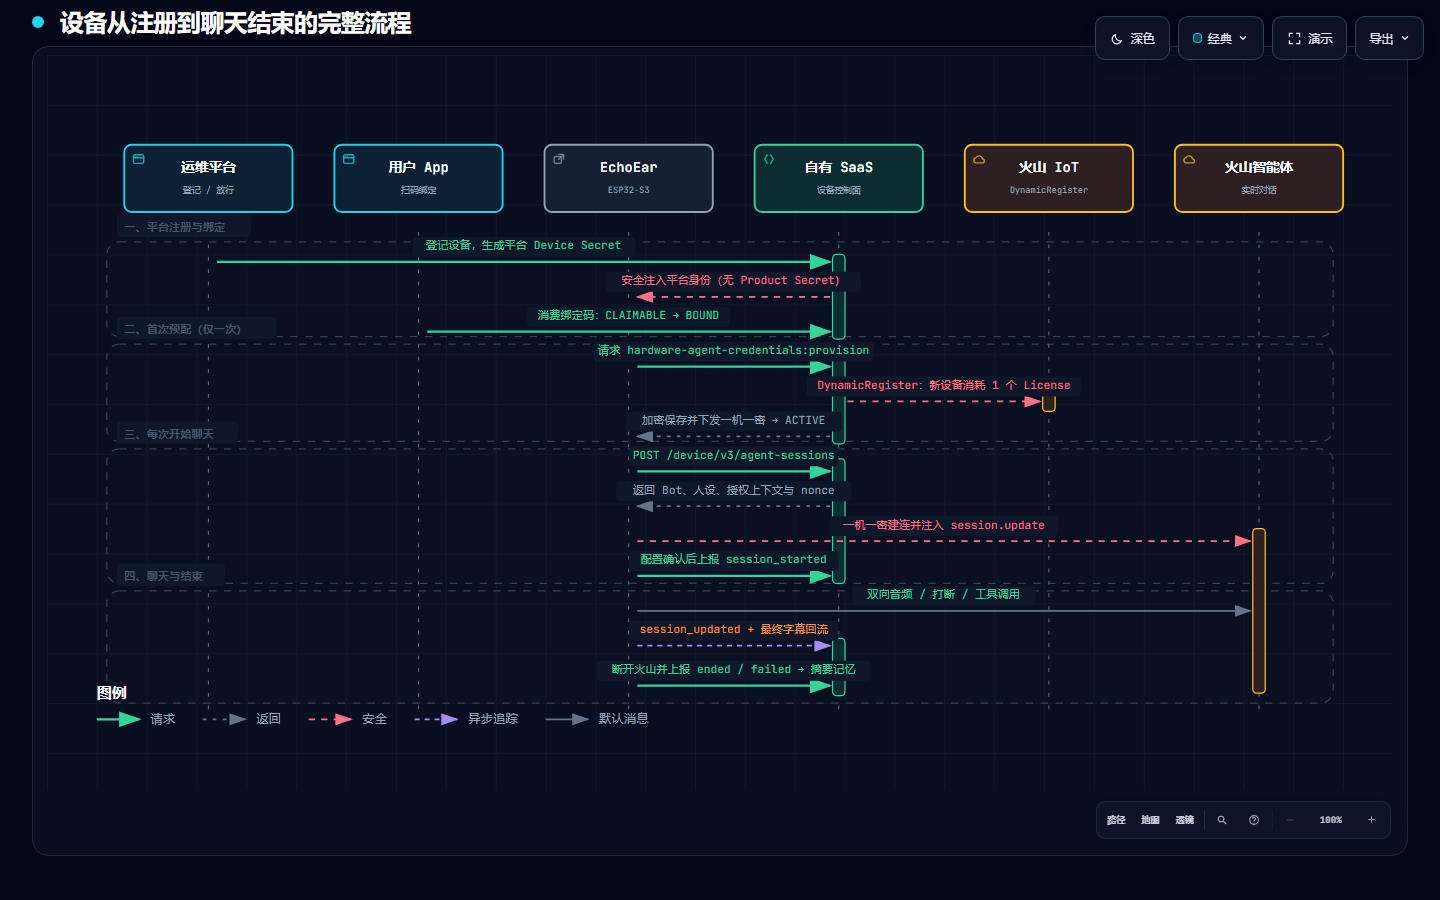Image resolution: width=1440 pixels, height=900 pixels.
Task: Click the hardware-agent-credentials:provision request label
Action: point(733,350)
